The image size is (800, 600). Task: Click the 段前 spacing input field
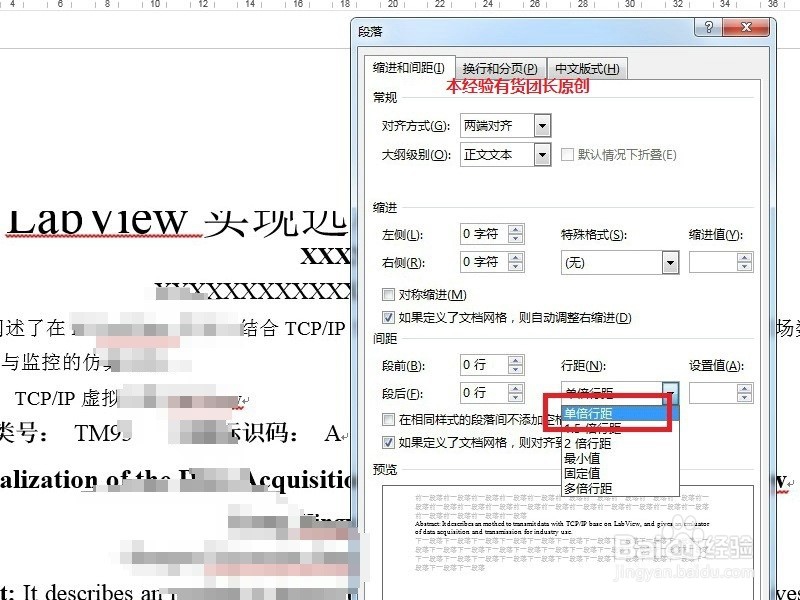click(x=484, y=365)
